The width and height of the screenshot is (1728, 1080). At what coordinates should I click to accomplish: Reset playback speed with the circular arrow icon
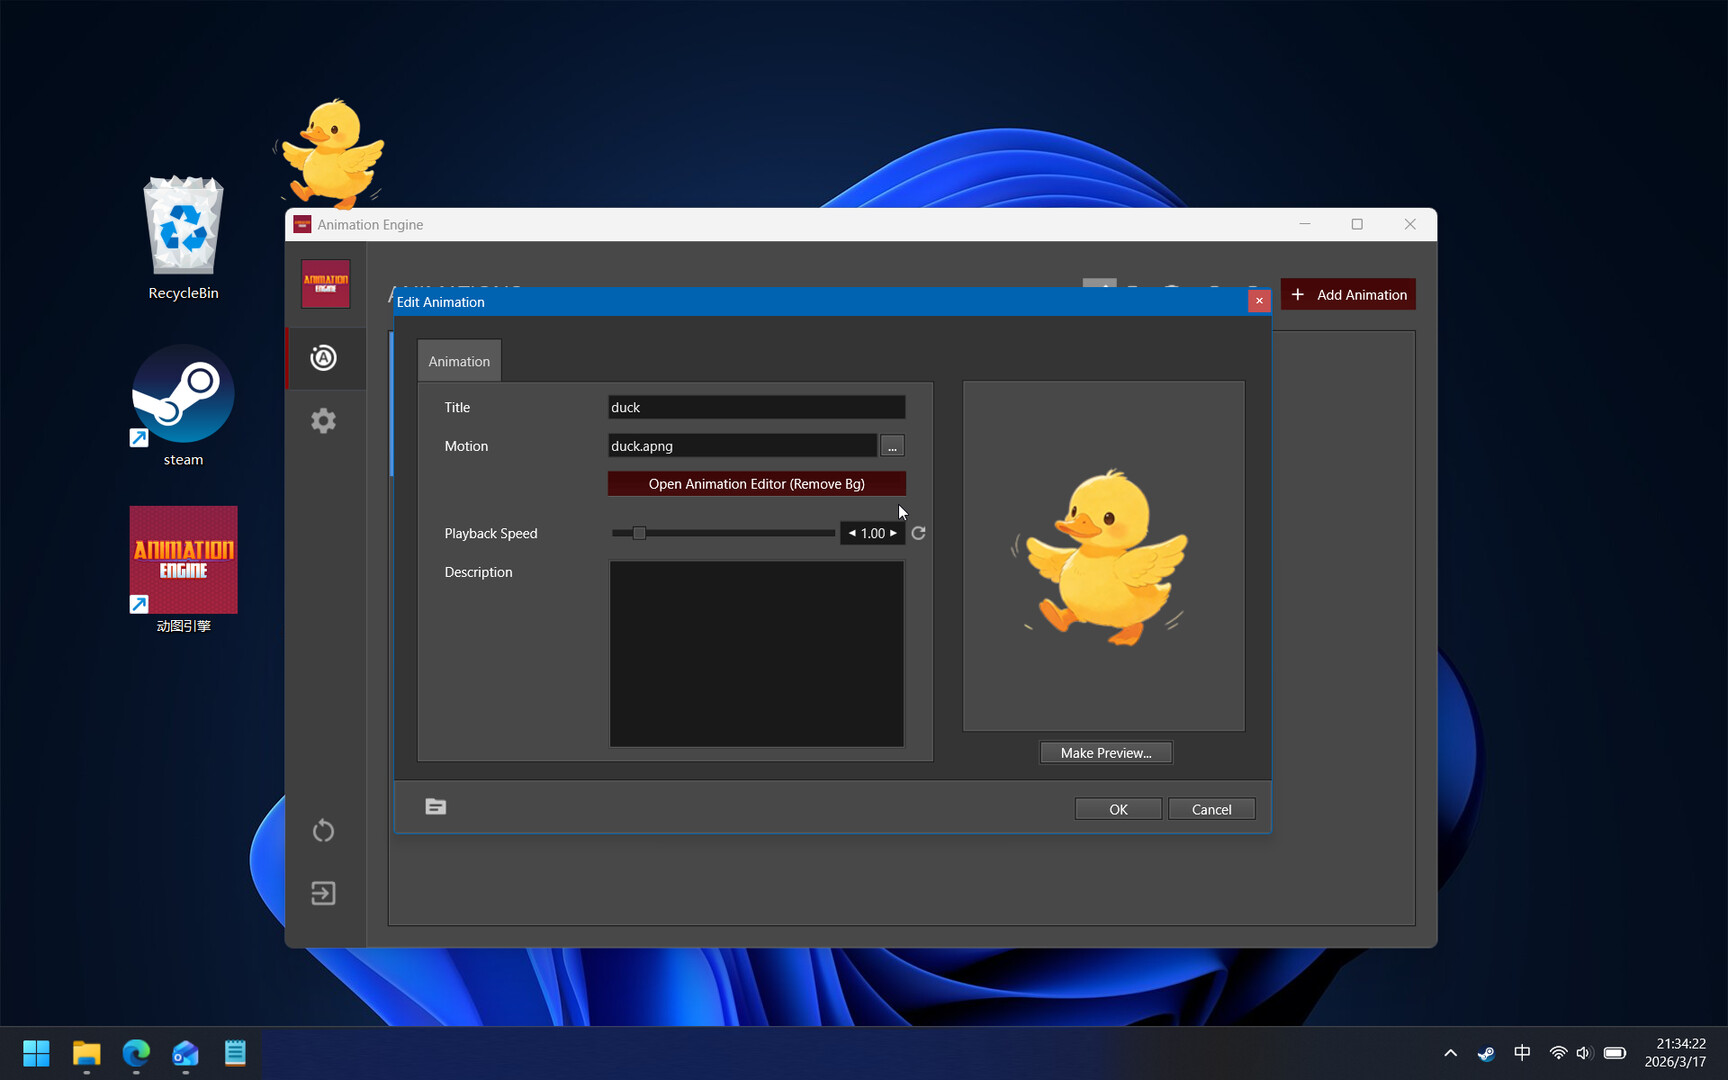[x=918, y=533]
